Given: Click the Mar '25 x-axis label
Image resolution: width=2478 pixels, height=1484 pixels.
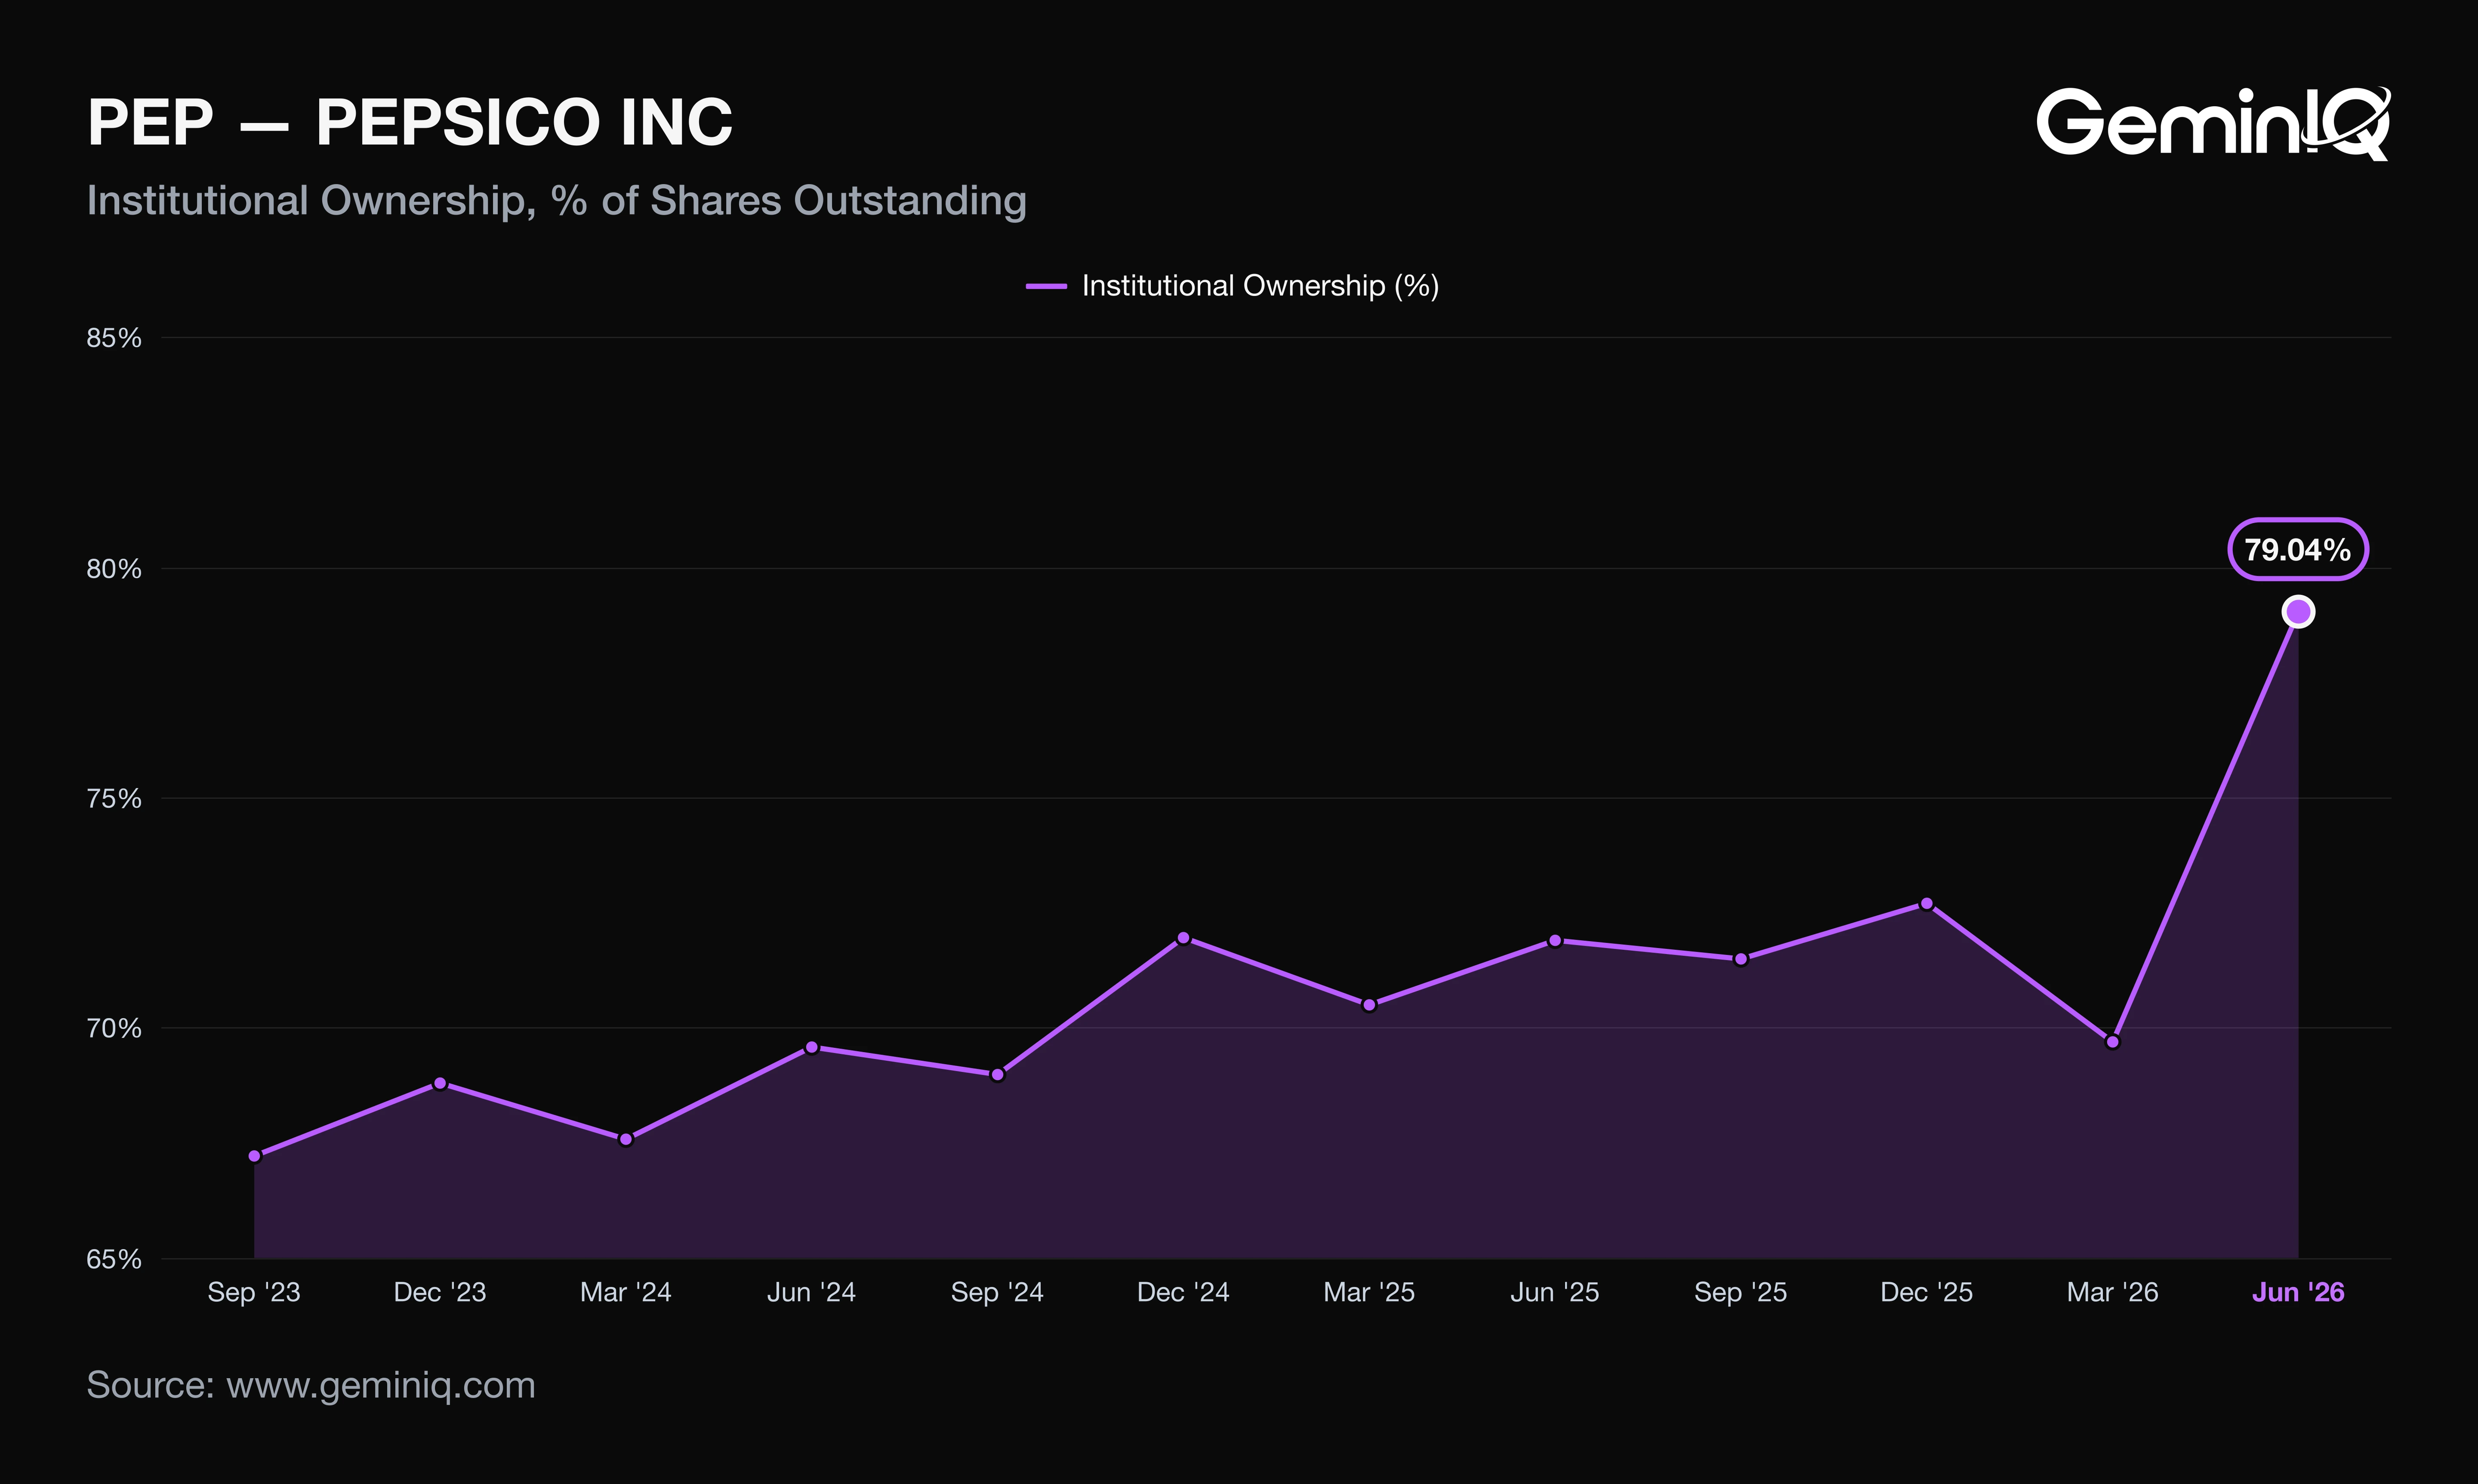Looking at the screenshot, I should click(x=1369, y=1292).
